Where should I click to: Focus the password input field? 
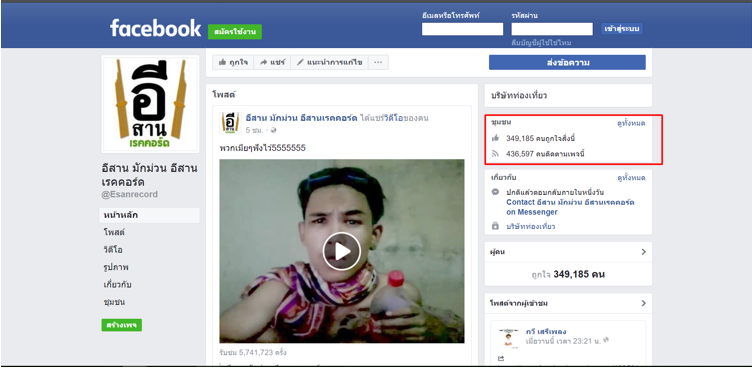tap(552, 29)
